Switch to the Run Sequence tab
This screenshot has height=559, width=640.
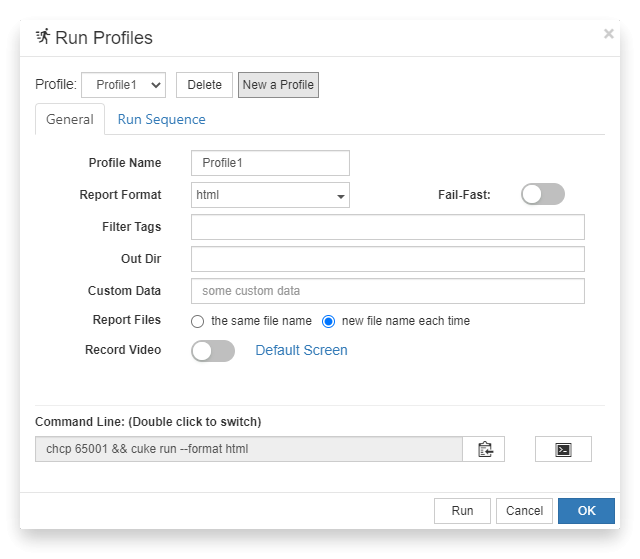click(161, 119)
